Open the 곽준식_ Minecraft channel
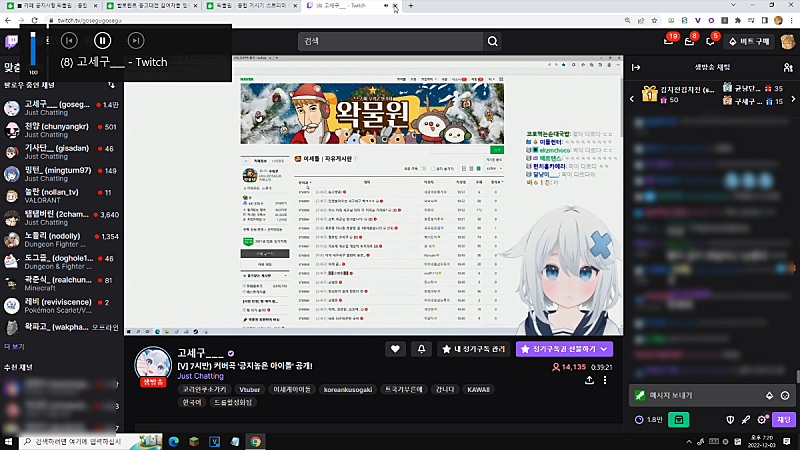The image size is (800, 450). (x=61, y=284)
